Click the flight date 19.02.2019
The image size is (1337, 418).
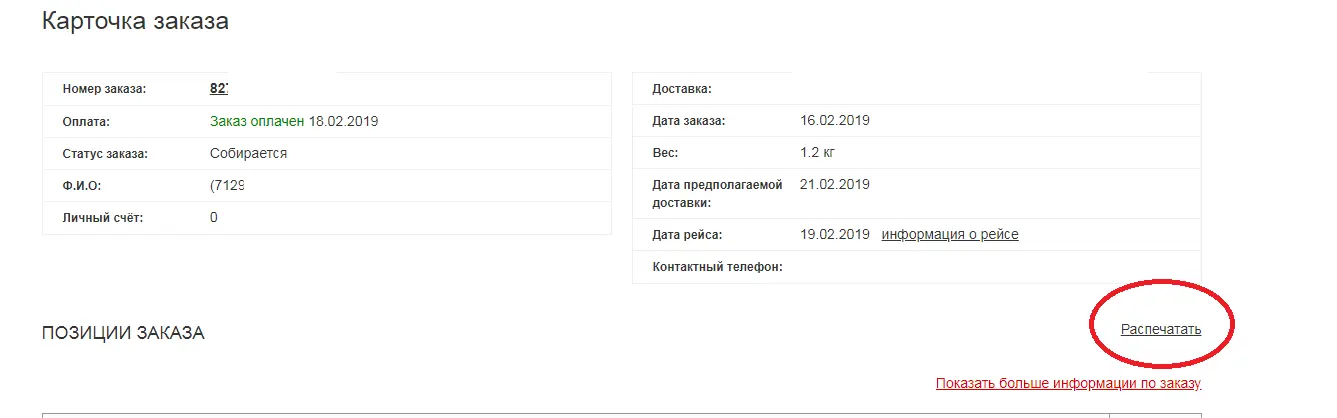[x=835, y=234]
